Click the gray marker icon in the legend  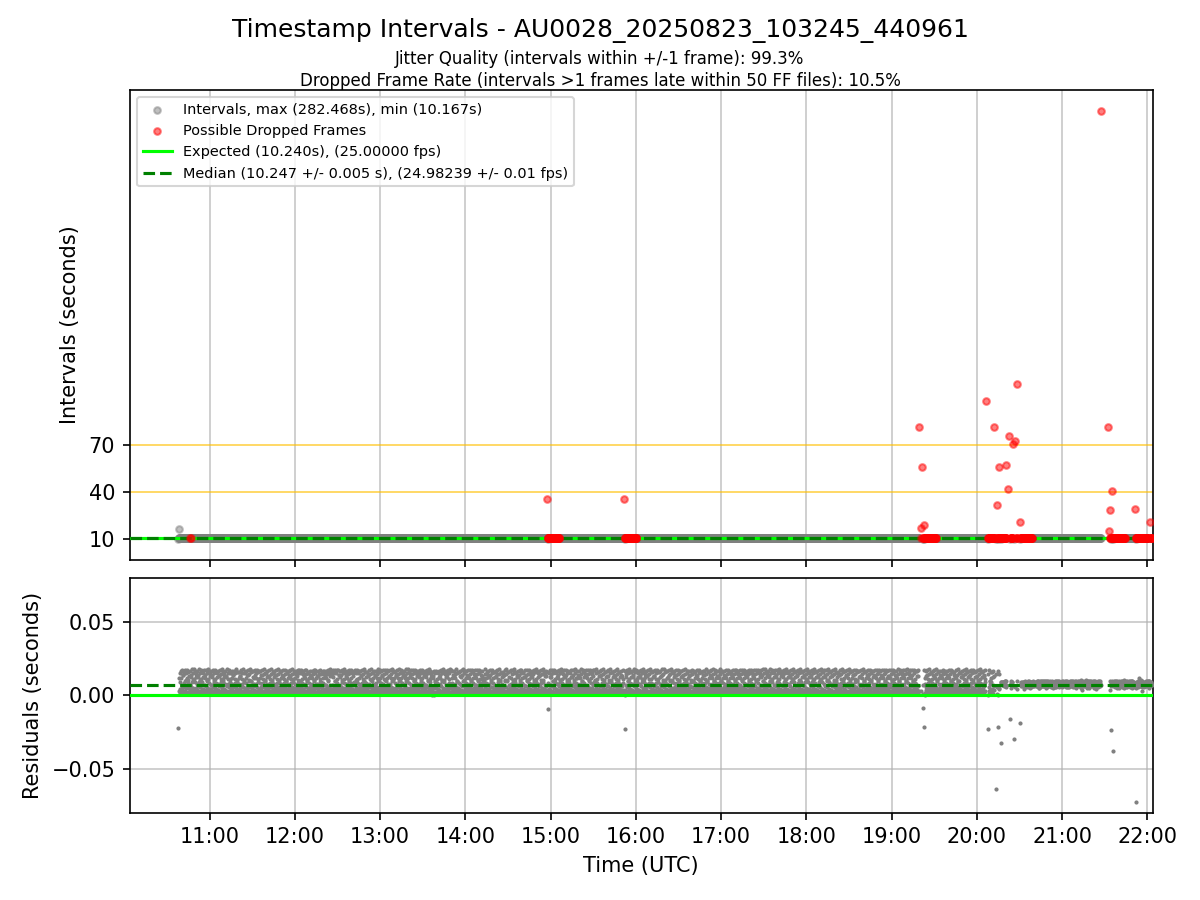pyautogui.click(x=157, y=109)
